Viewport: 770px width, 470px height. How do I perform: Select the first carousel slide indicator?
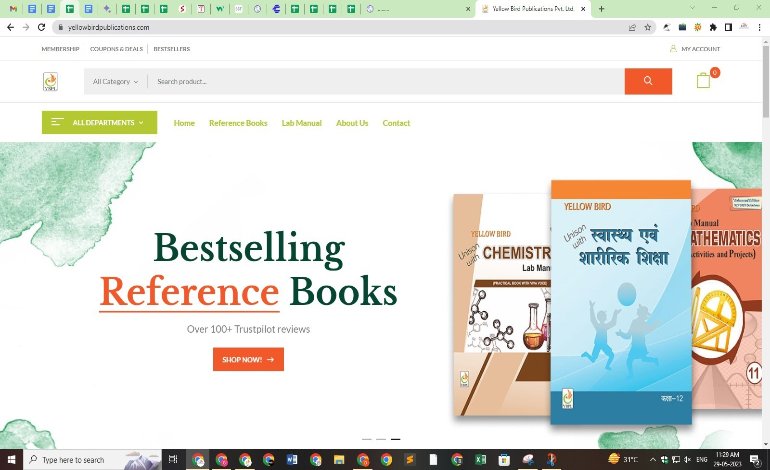click(x=366, y=439)
